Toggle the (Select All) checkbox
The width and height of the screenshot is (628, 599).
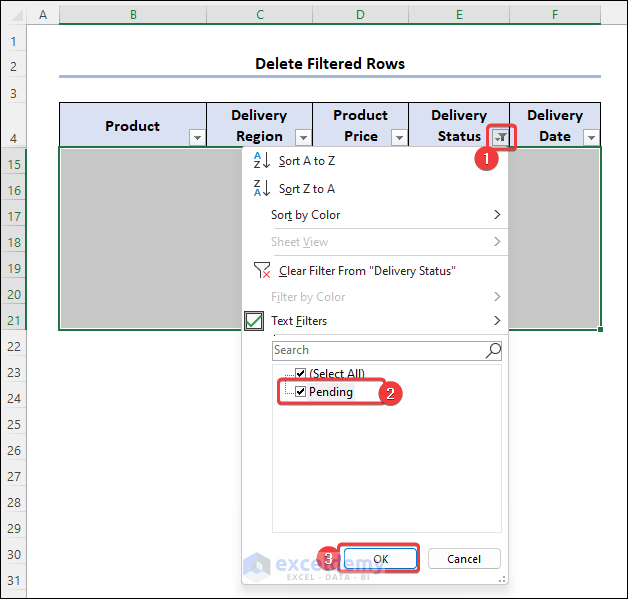301,374
